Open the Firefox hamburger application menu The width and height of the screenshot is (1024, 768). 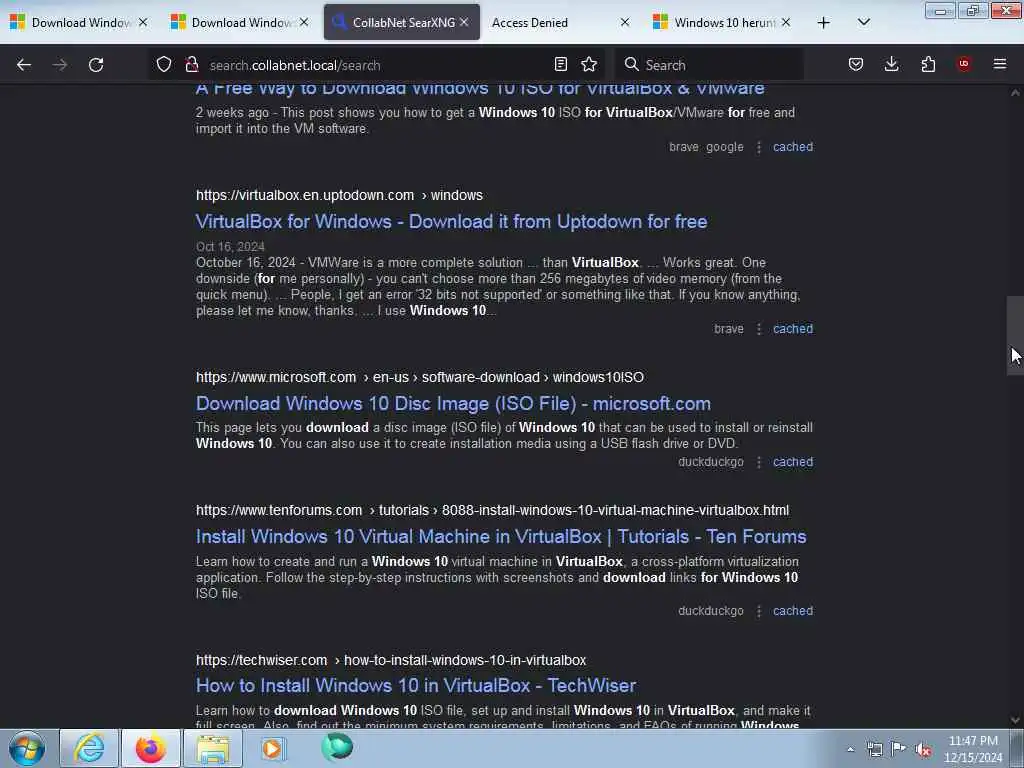(x=1000, y=64)
